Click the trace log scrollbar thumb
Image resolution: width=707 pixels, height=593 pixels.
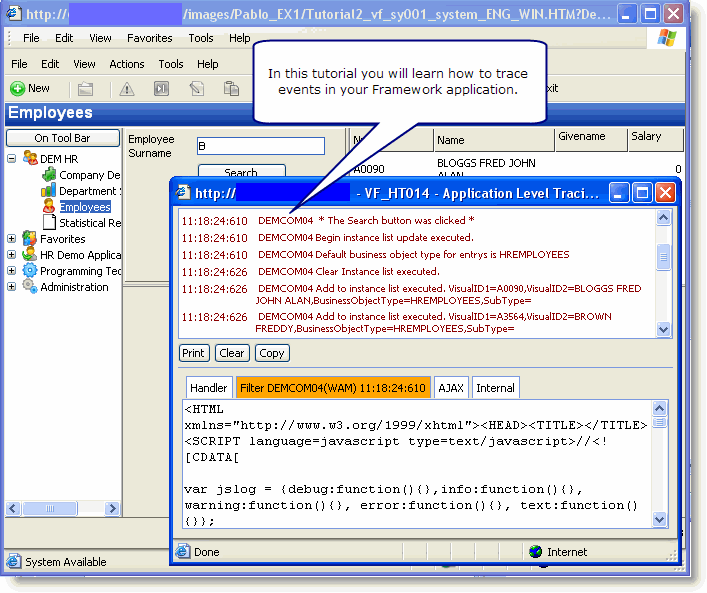click(663, 257)
